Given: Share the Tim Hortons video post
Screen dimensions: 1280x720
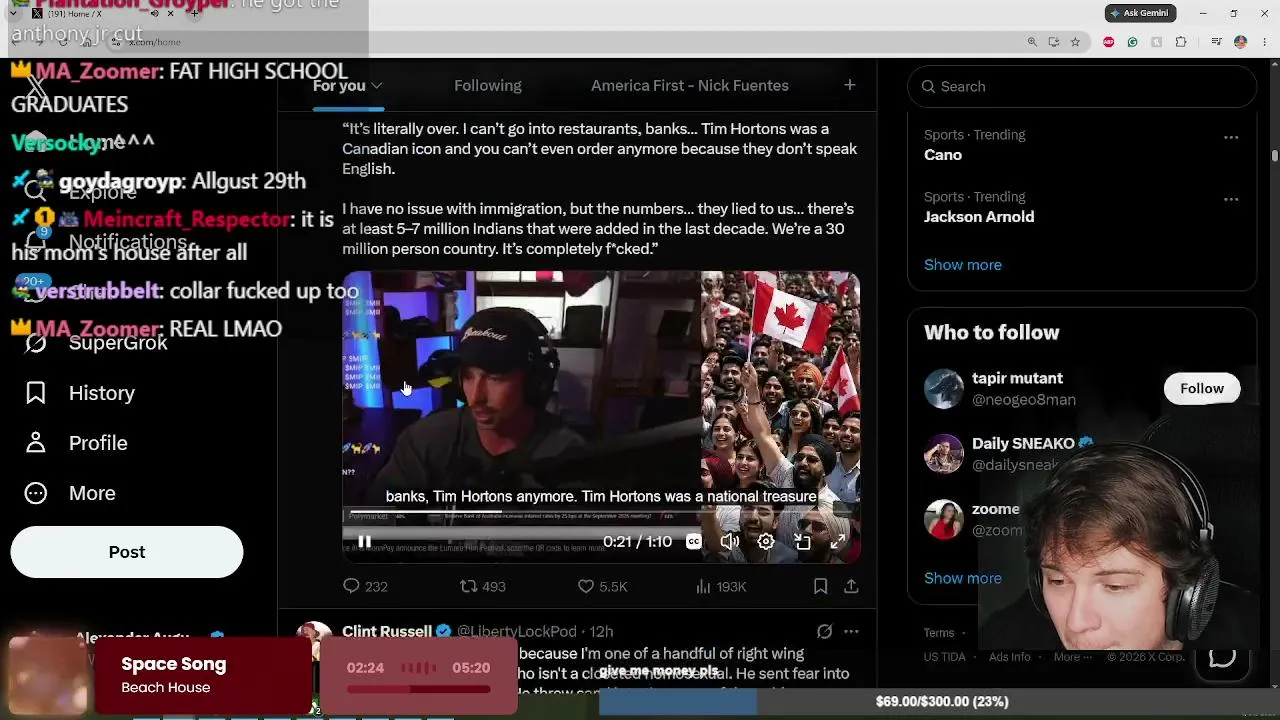Looking at the screenshot, I should click(851, 586).
